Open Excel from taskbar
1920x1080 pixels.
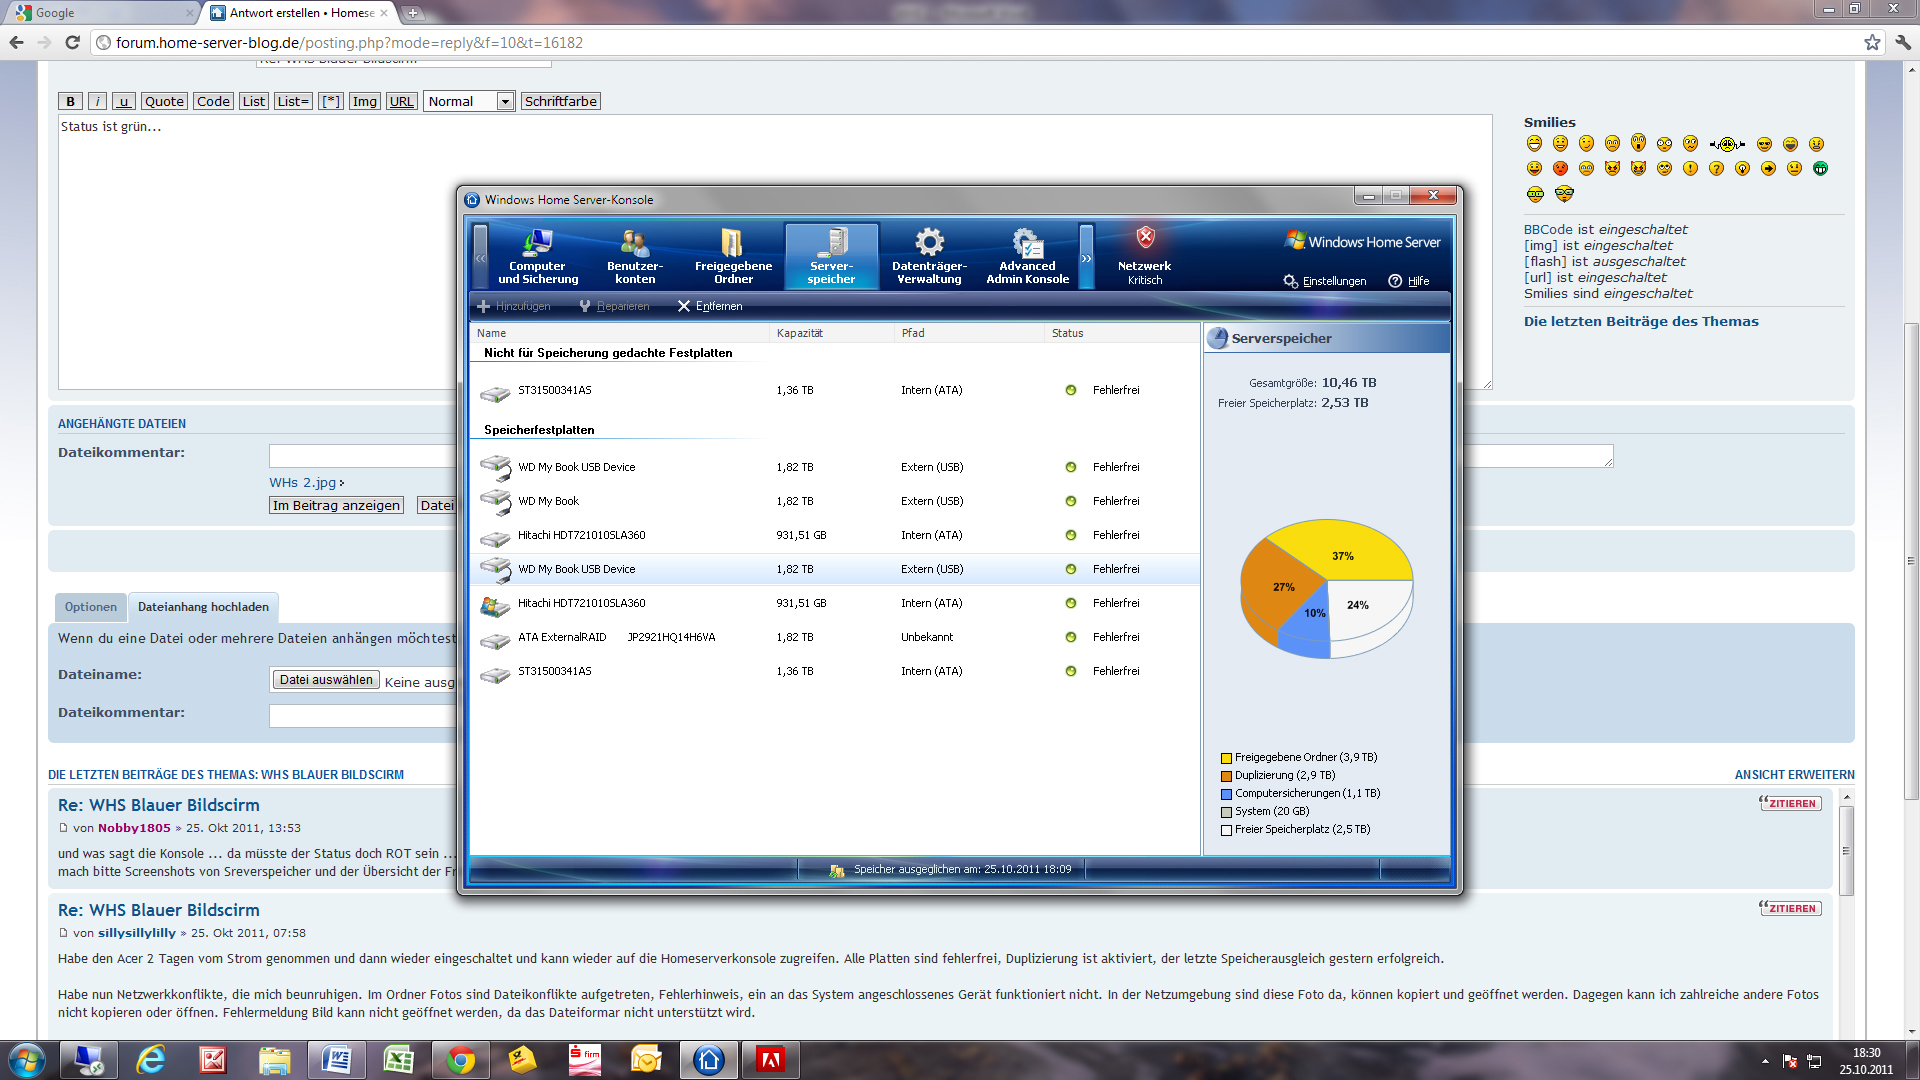(398, 1060)
